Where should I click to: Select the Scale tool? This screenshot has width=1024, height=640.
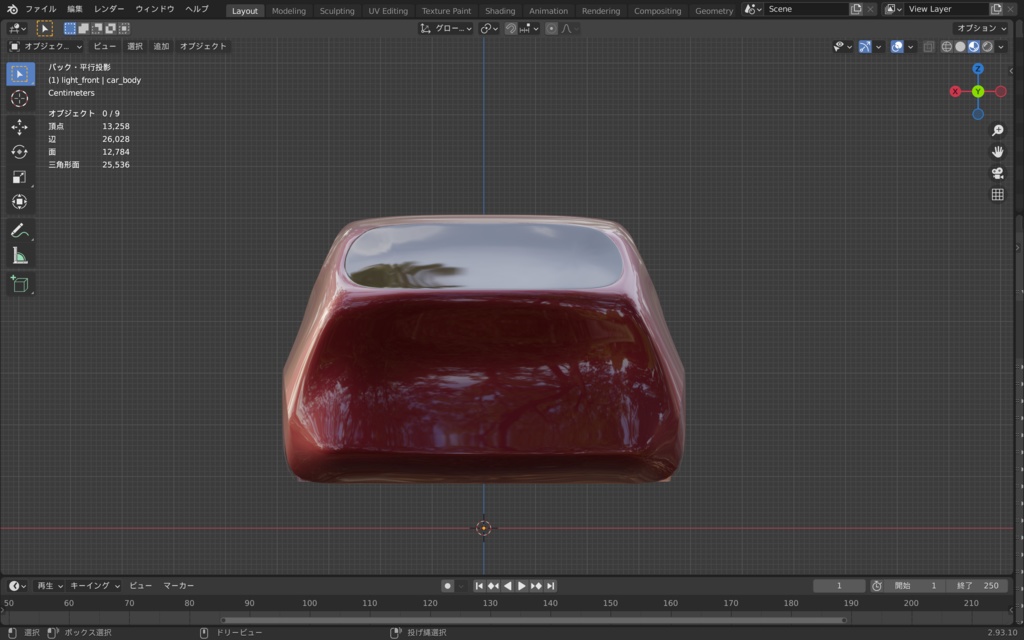pos(20,176)
